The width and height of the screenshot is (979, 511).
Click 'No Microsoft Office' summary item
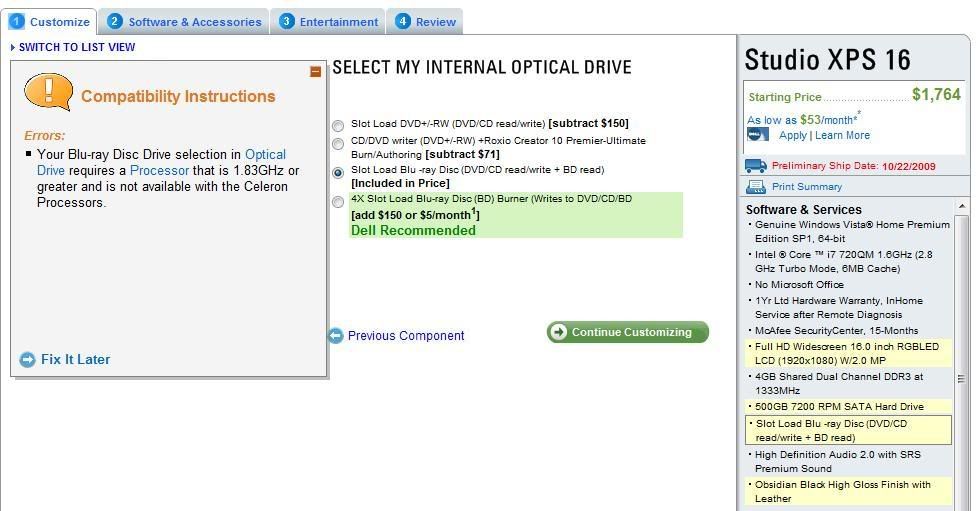pos(799,285)
